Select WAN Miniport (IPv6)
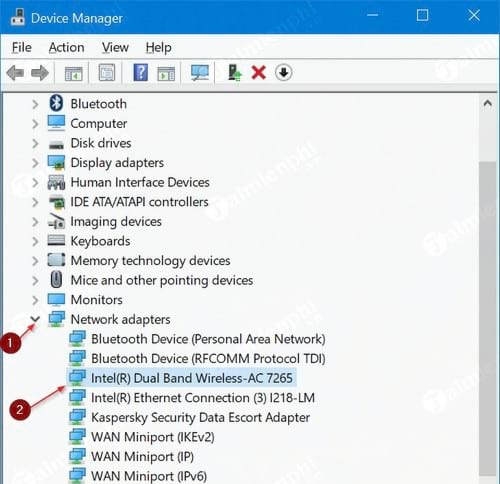The width and height of the screenshot is (500, 484). coord(149,476)
